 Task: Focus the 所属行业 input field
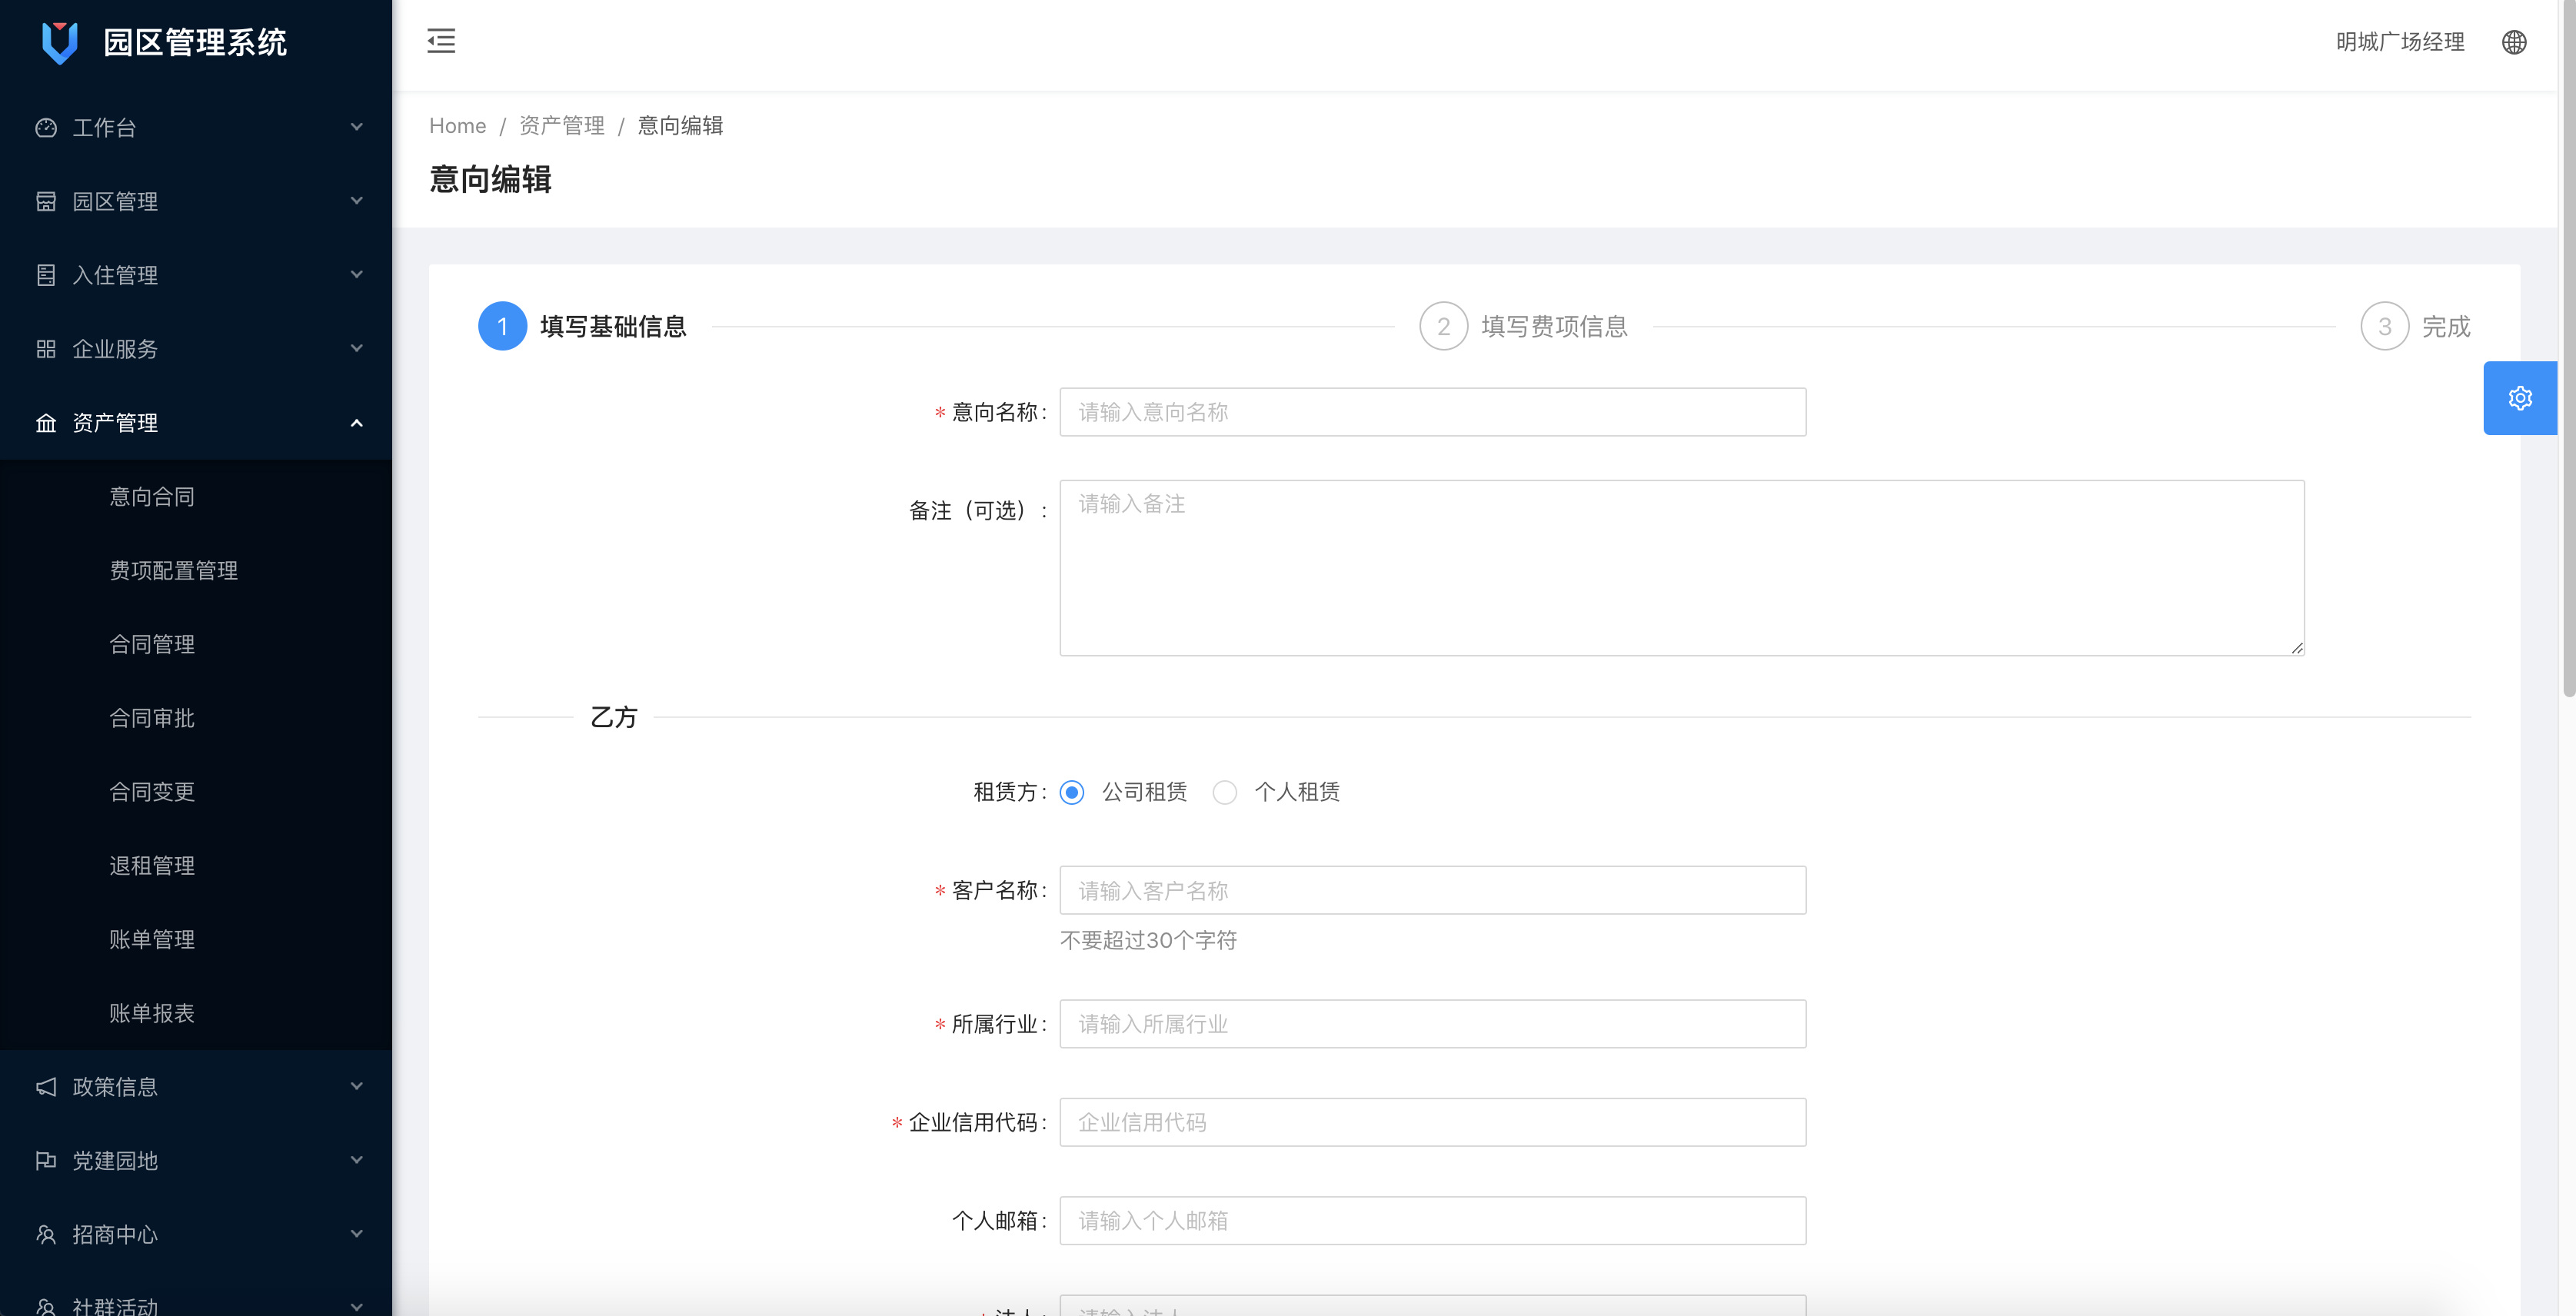[1432, 1024]
